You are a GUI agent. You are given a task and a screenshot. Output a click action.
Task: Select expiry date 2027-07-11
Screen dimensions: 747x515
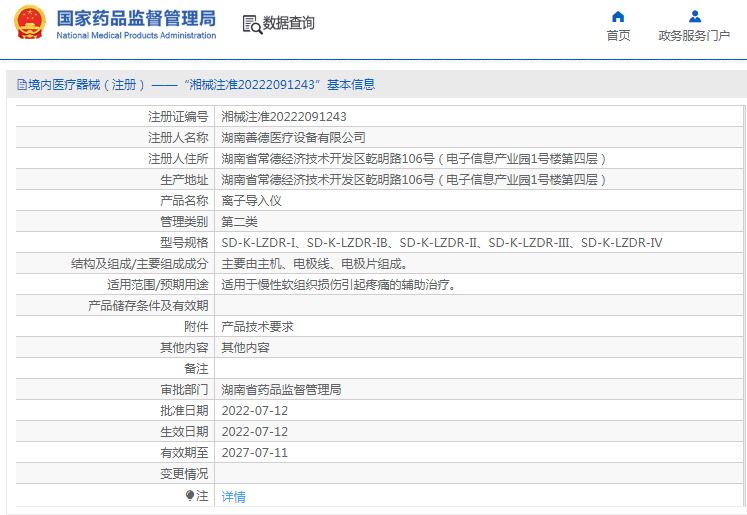coord(255,453)
